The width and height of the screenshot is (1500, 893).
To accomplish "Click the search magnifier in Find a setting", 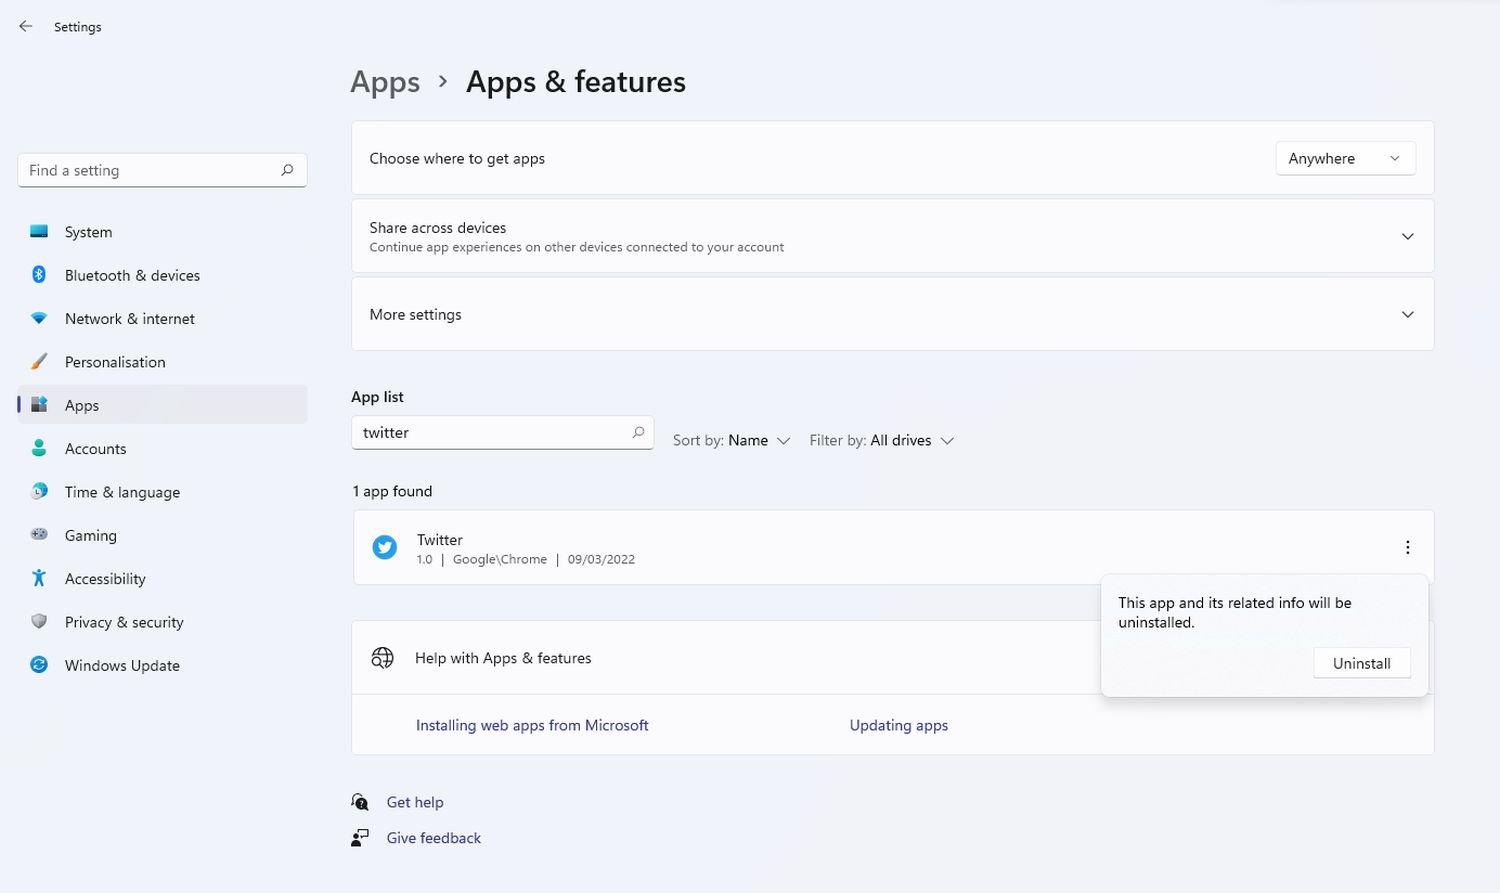I will 287,170.
